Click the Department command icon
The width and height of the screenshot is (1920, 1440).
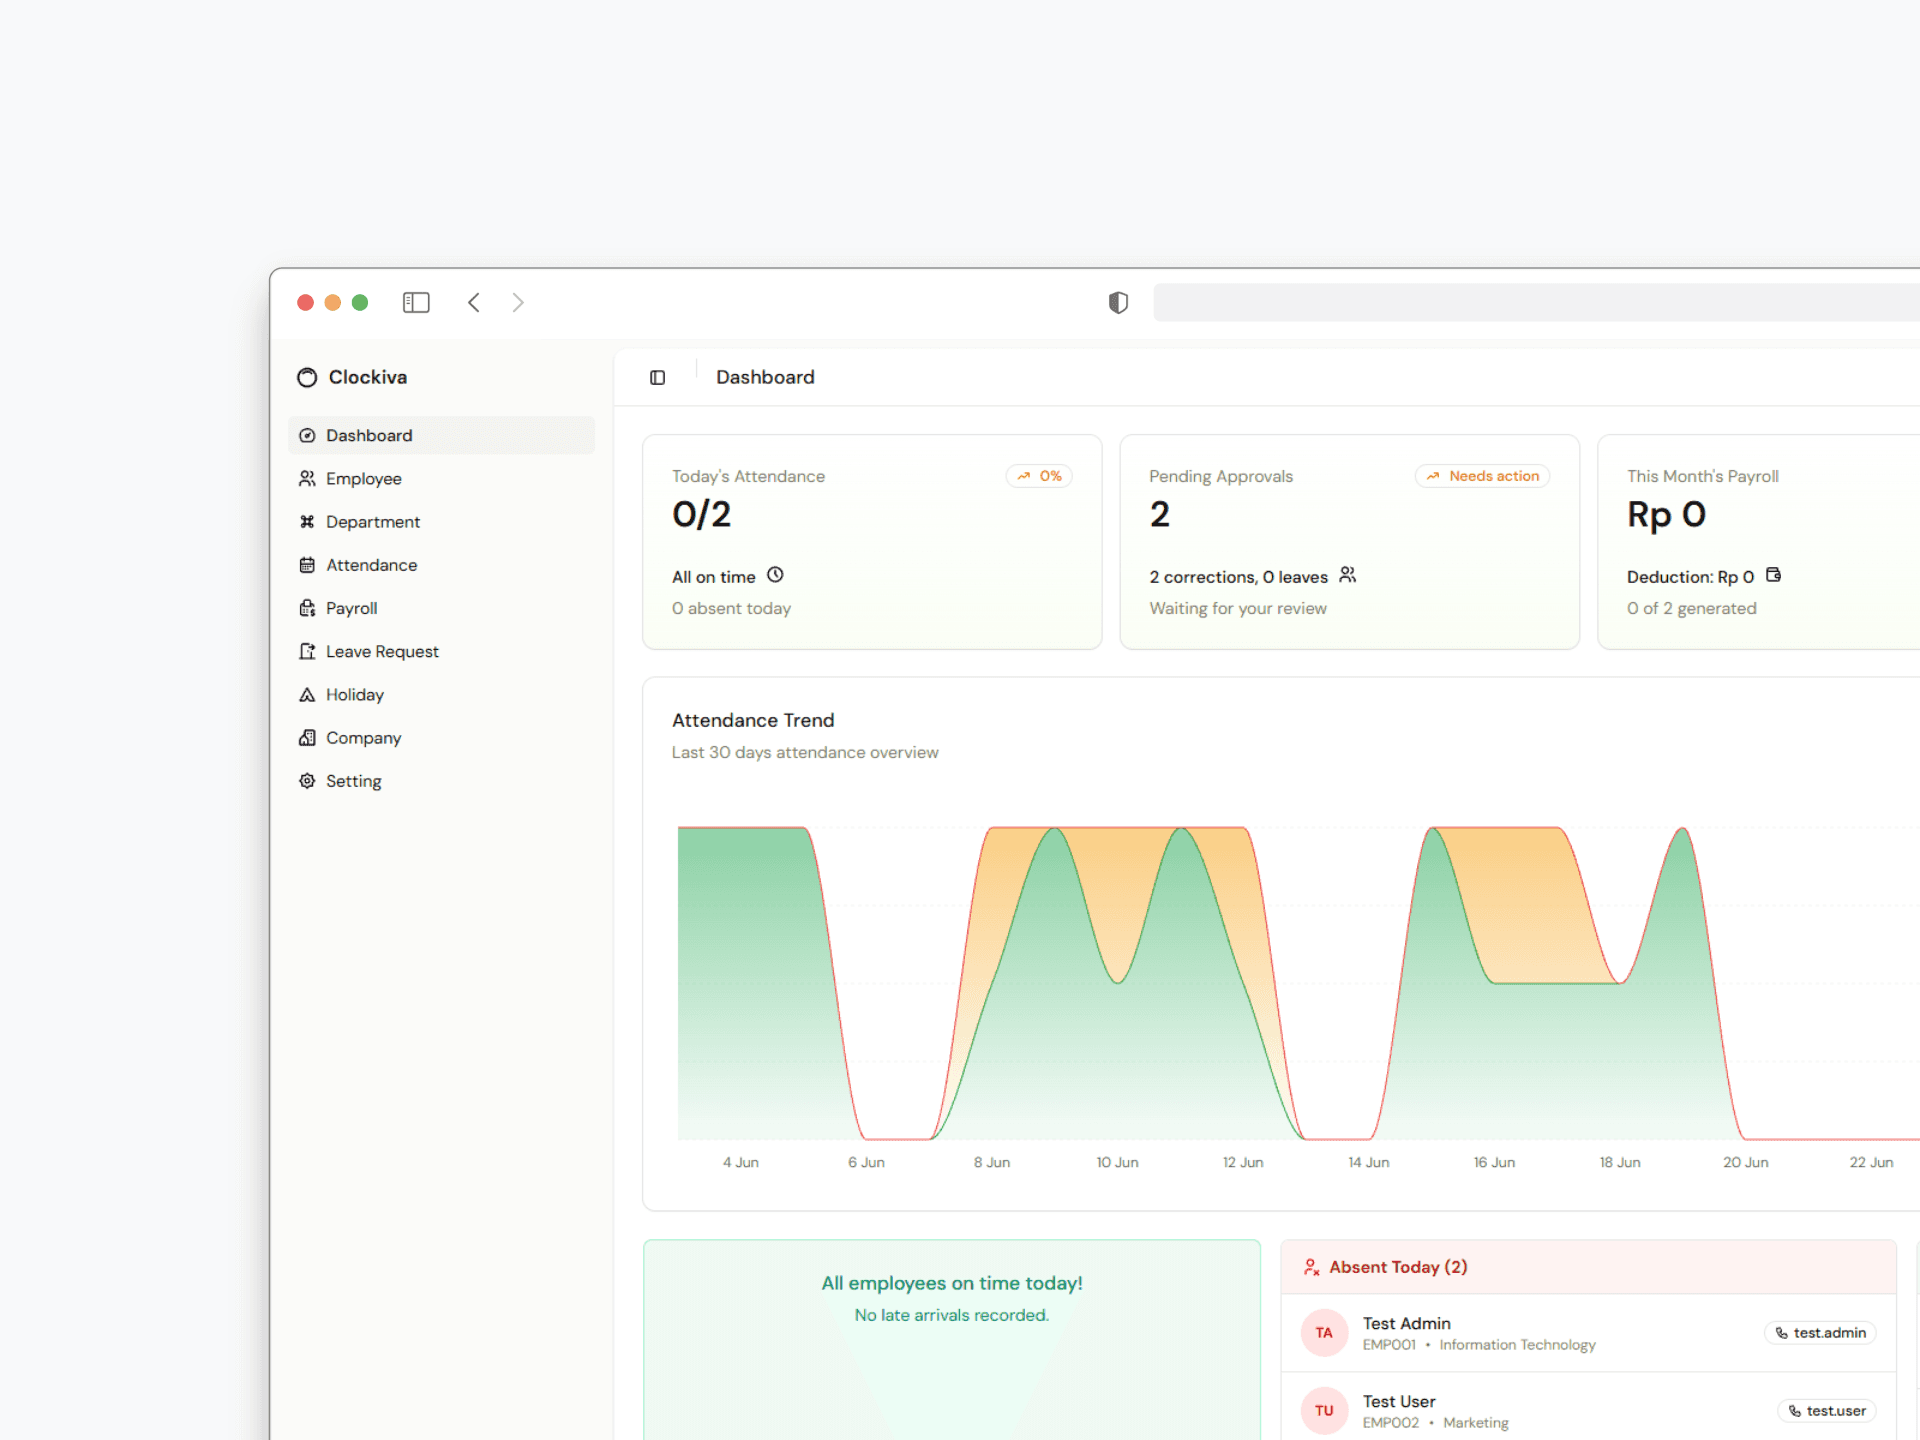pos(307,522)
